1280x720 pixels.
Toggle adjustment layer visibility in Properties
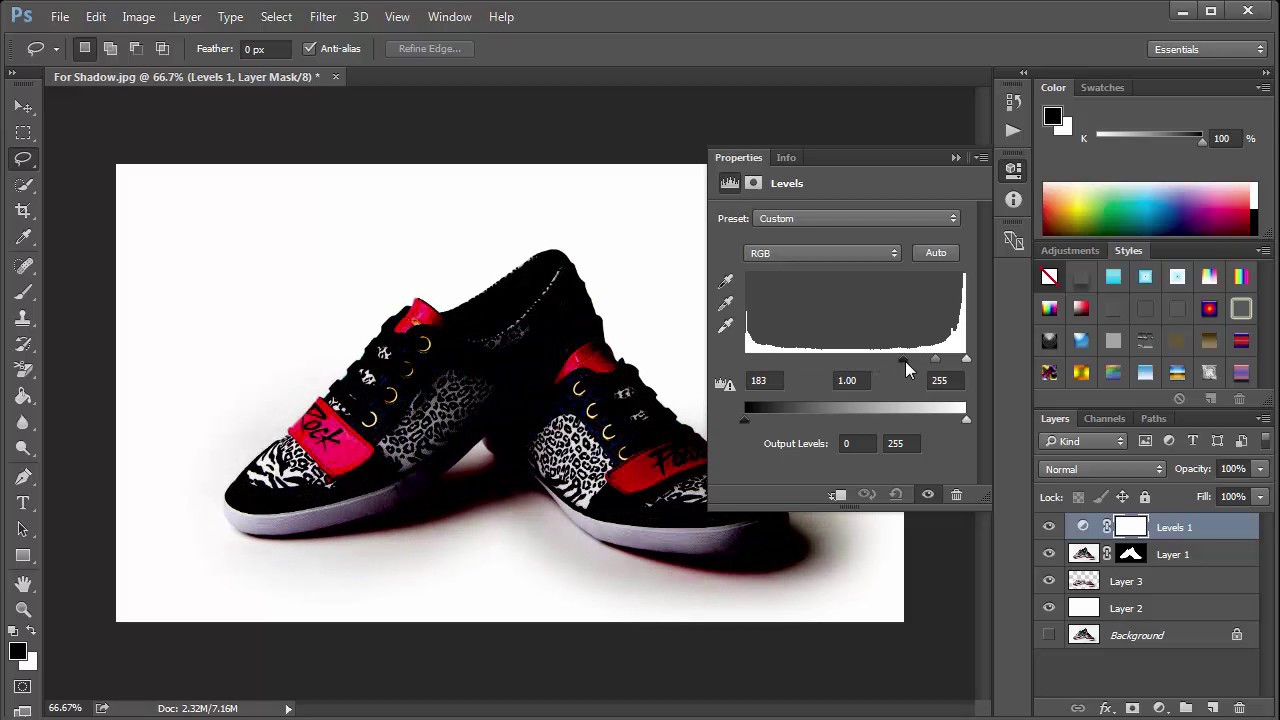[x=927, y=495]
